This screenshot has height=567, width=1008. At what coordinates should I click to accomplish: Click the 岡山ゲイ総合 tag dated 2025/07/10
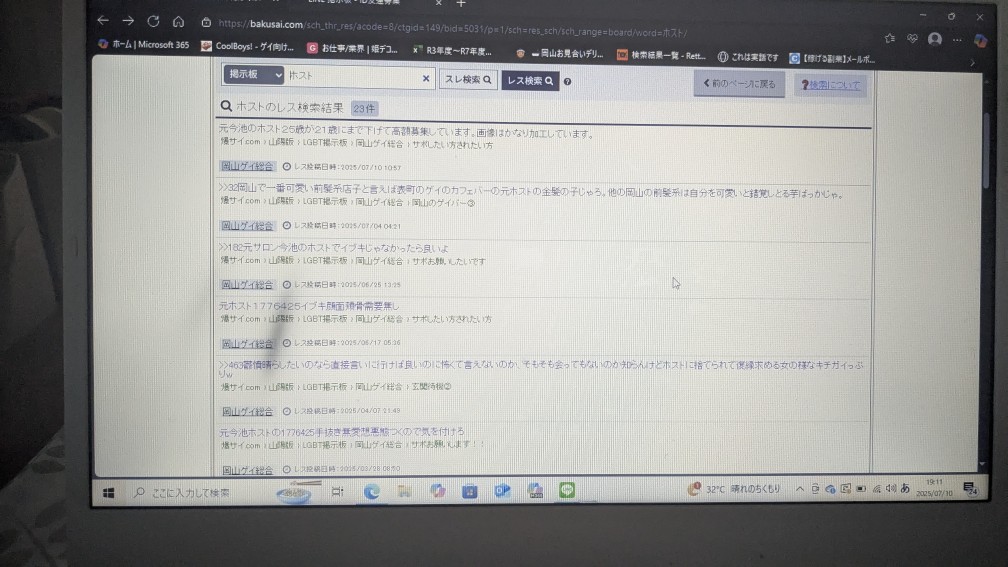pos(248,166)
